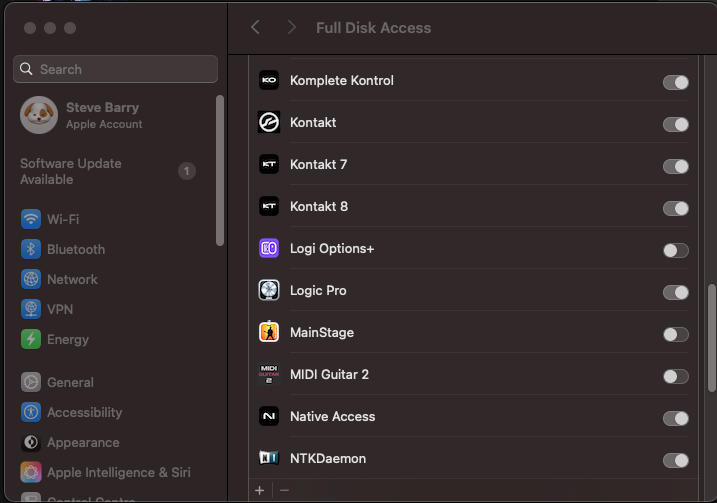The width and height of the screenshot is (717, 503).
Task: Select the Accessibility sidebar label
Action: coord(85,412)
